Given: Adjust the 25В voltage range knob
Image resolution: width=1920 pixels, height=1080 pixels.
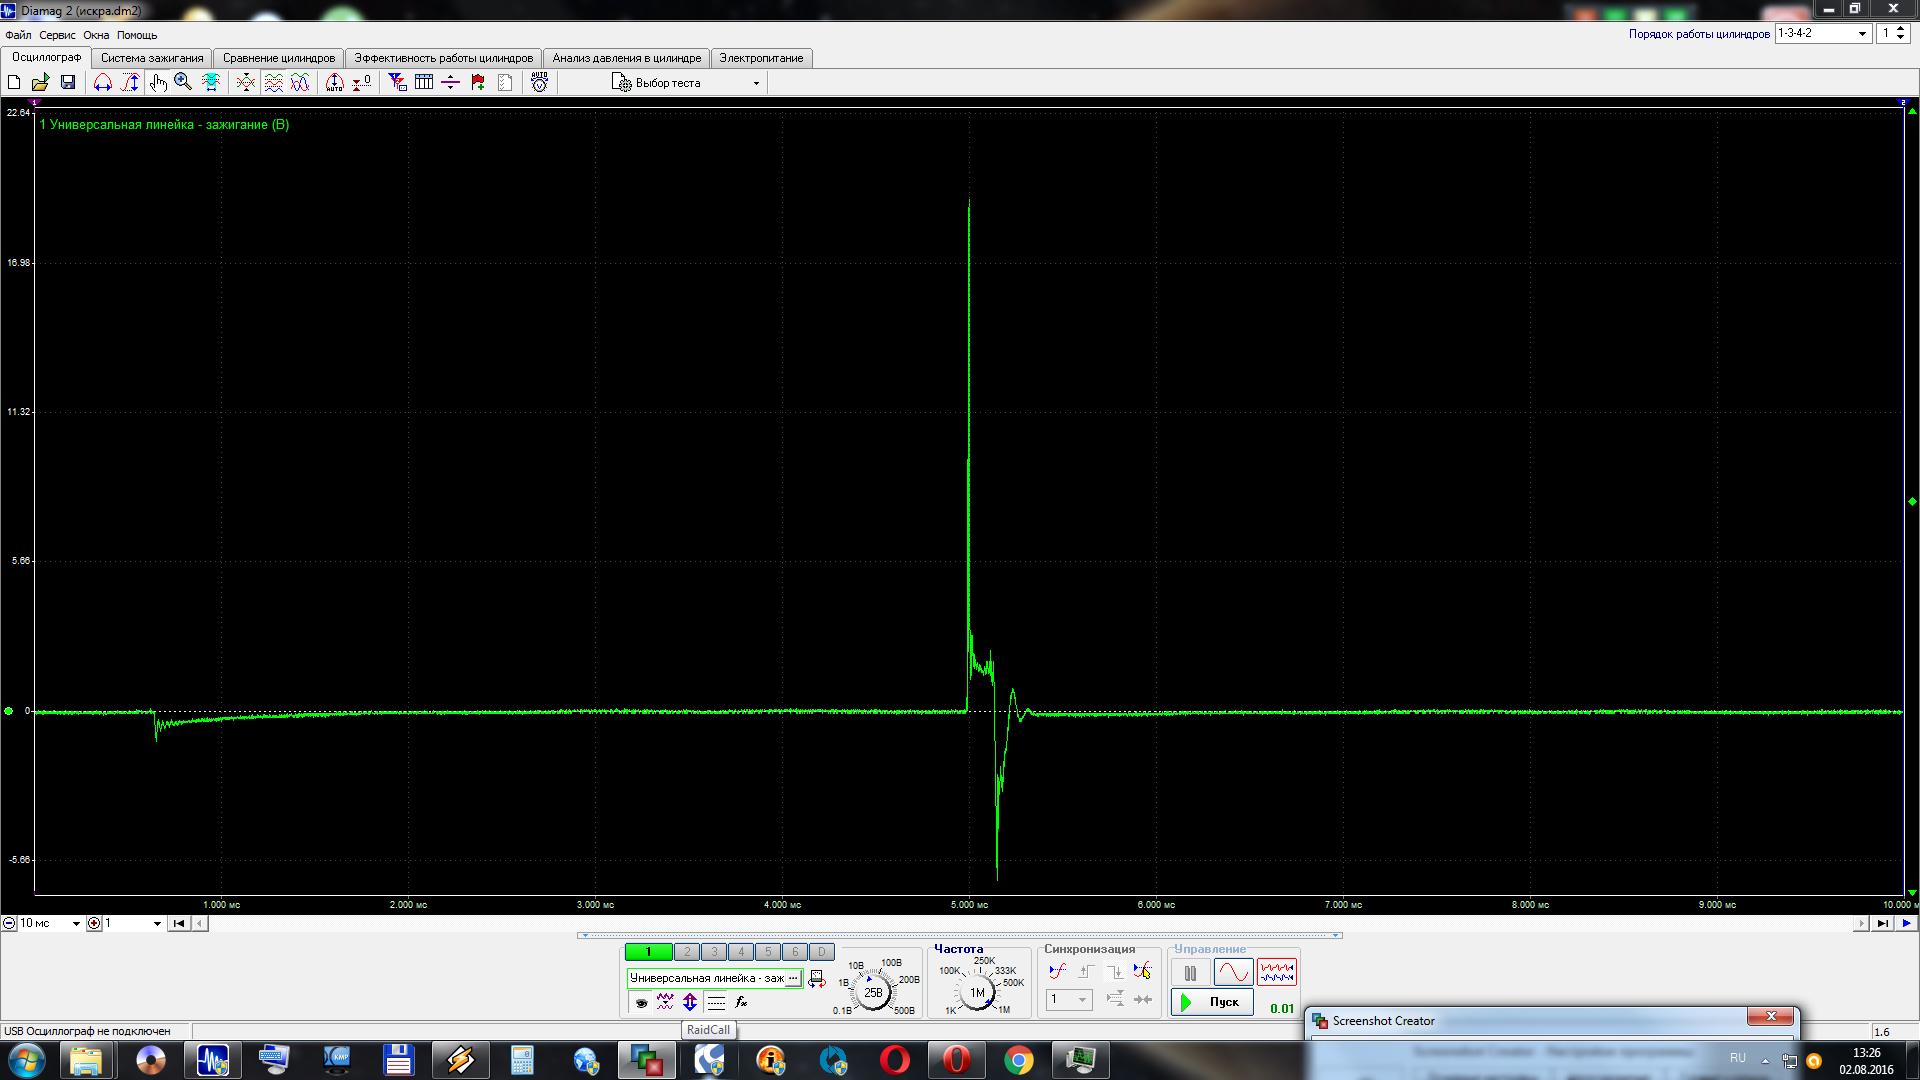Looking at the screenshot, I should point(873,992).
